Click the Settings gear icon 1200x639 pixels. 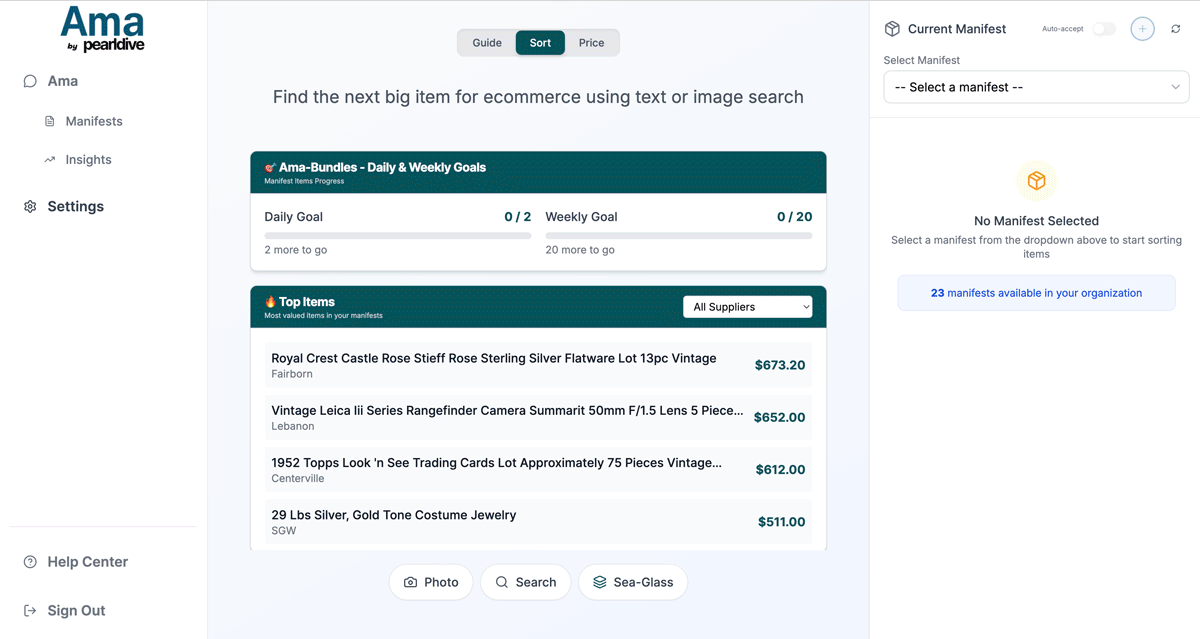coord(30,206)
